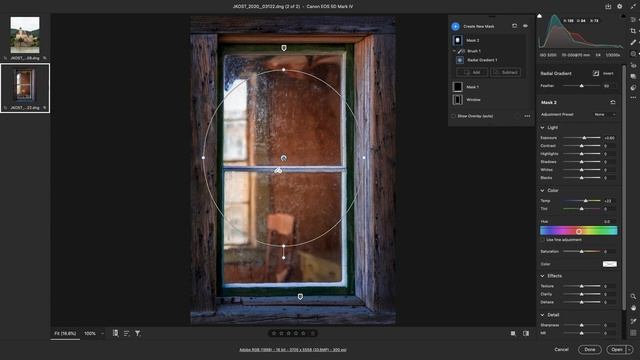The image size is (640, 360).
Task: Click the save image icon at top right
Action: tap(608, 6)
